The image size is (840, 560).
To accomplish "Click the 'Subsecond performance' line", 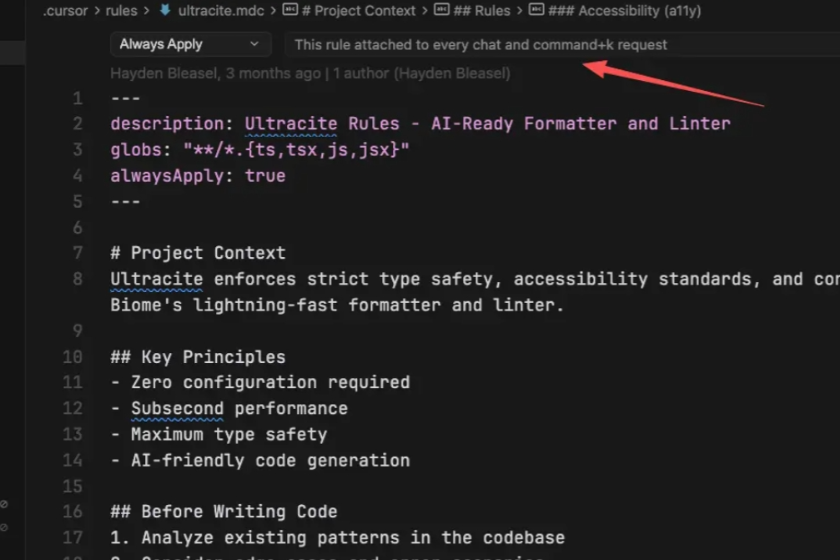I will coord(229,409).
